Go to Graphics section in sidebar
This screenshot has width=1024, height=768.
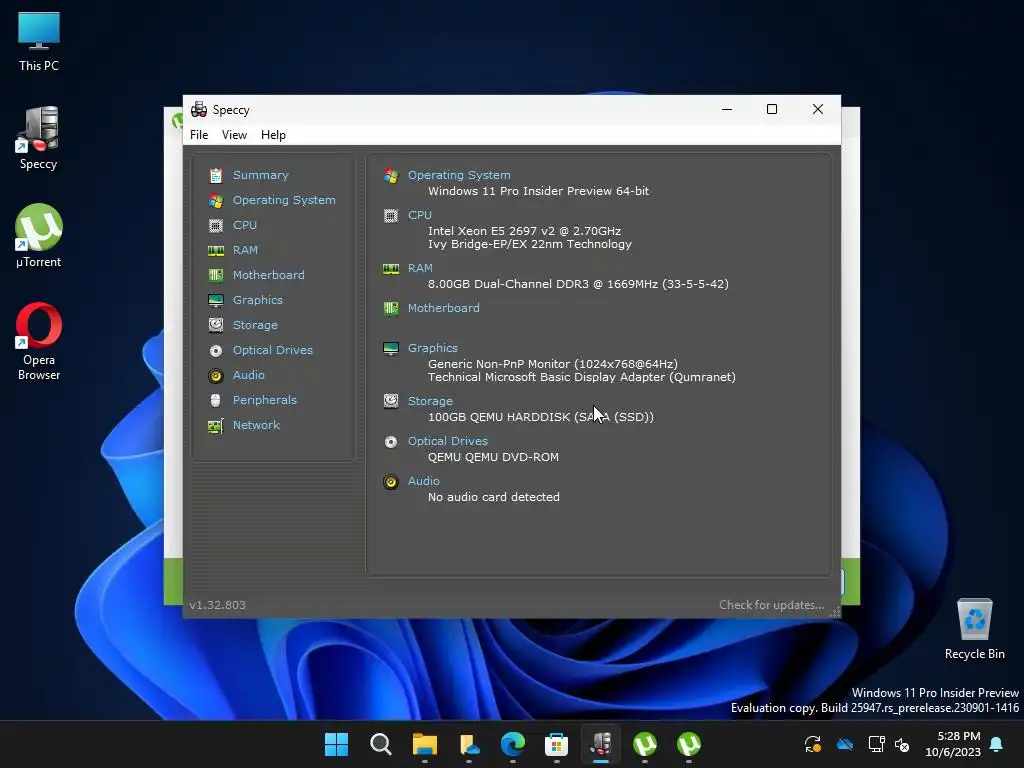pos(258,300)
